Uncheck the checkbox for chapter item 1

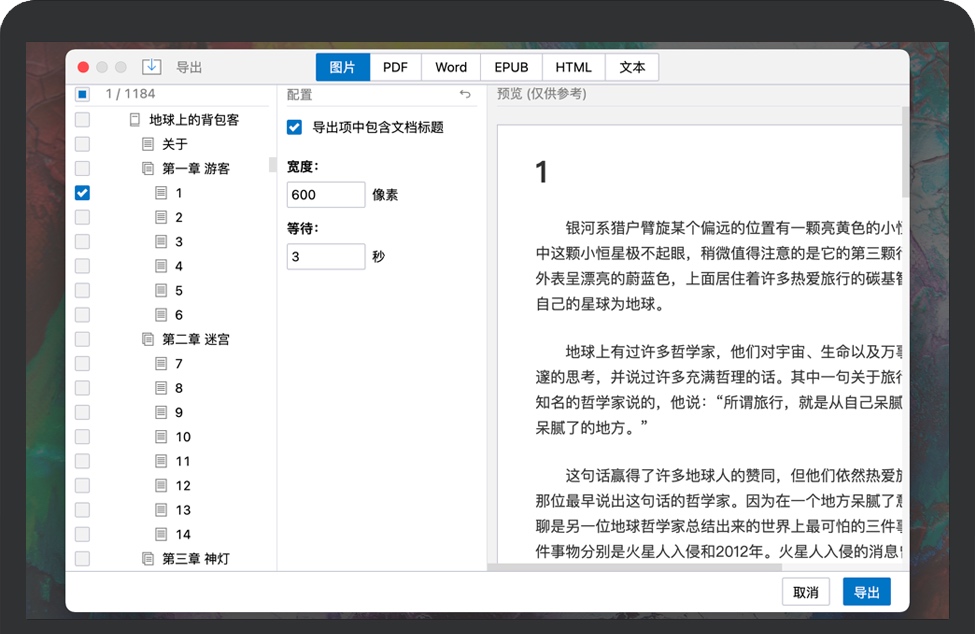point(83,193)
